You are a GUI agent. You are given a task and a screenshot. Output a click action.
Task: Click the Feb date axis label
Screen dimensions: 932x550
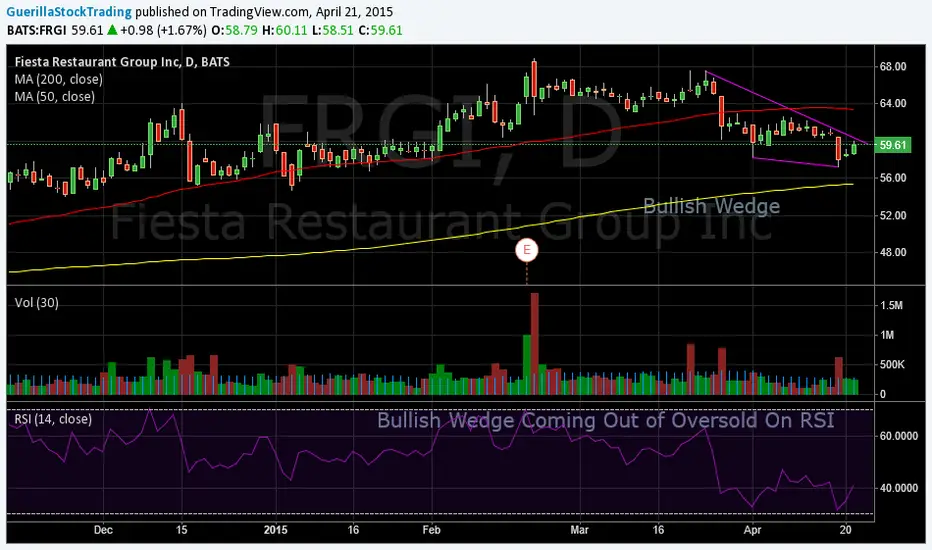432,530
